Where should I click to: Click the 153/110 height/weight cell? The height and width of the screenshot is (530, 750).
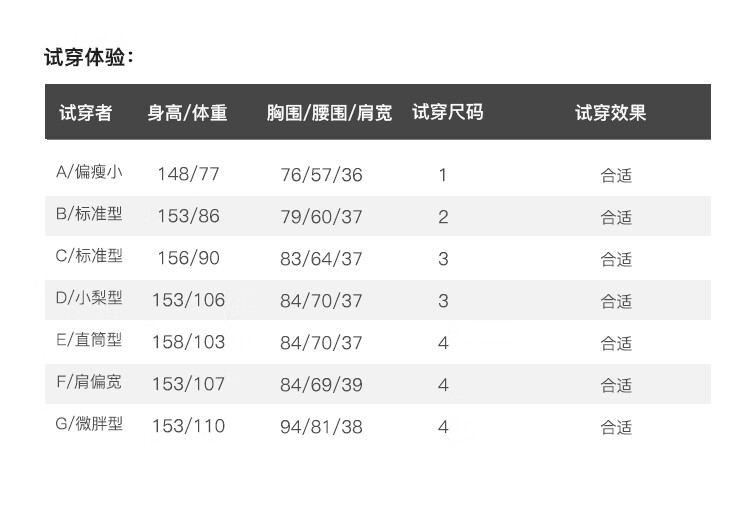(188, 427)
